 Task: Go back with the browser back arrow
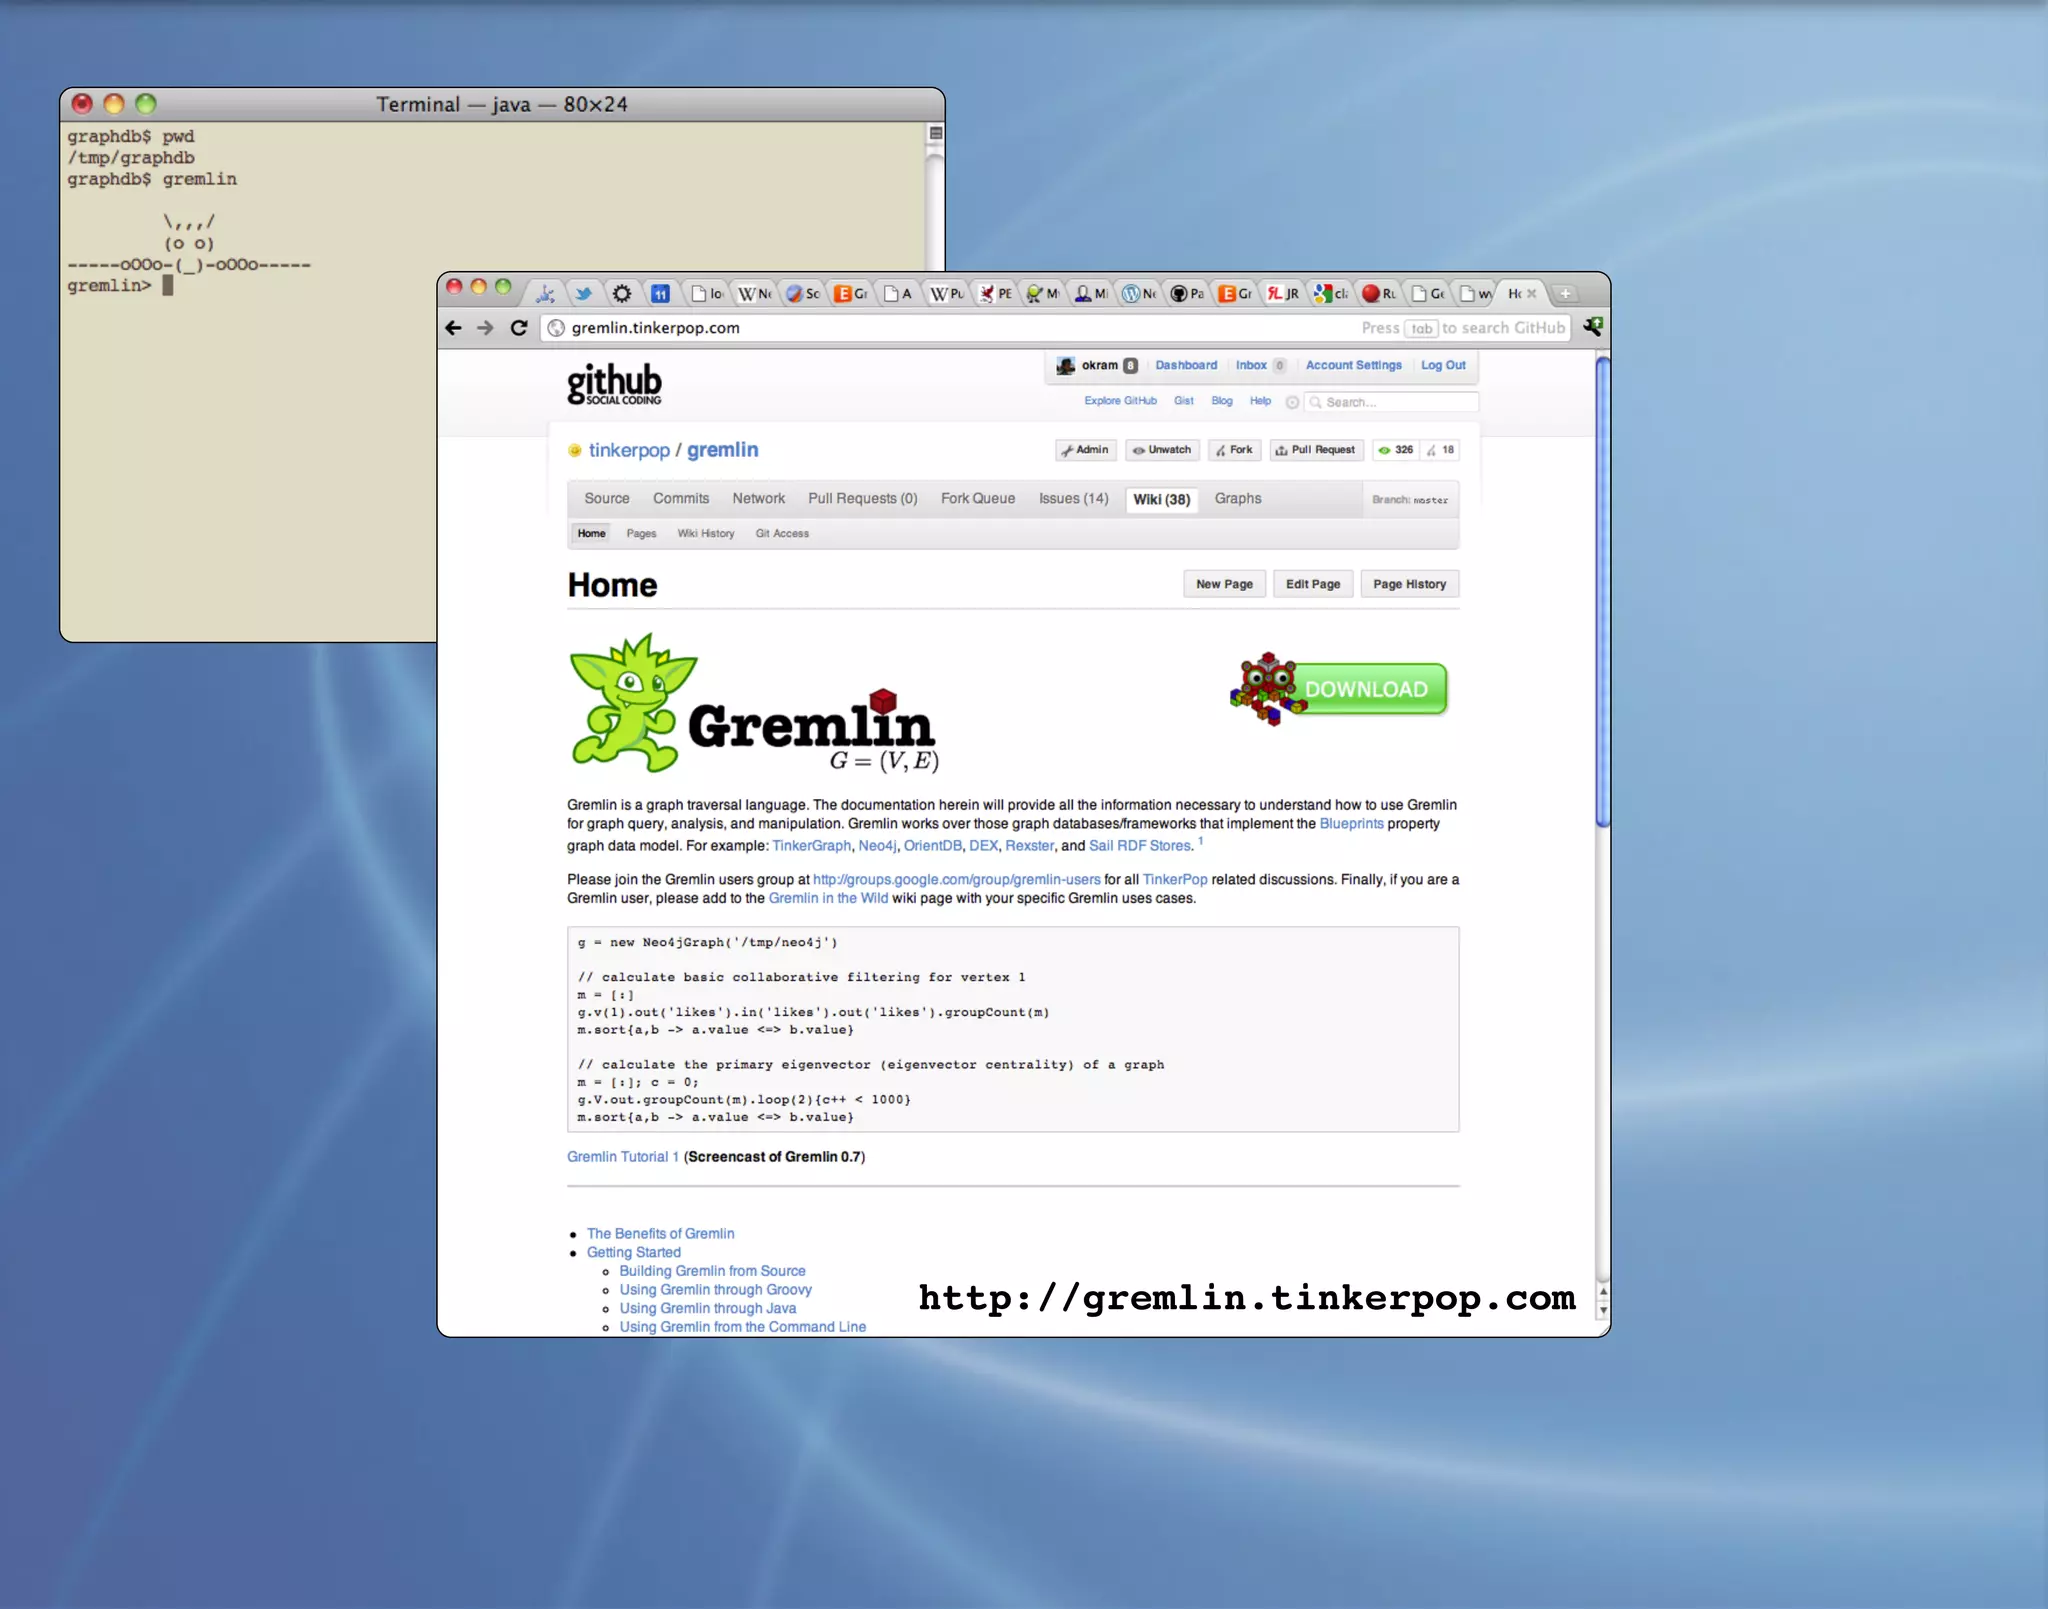point(453,327)
